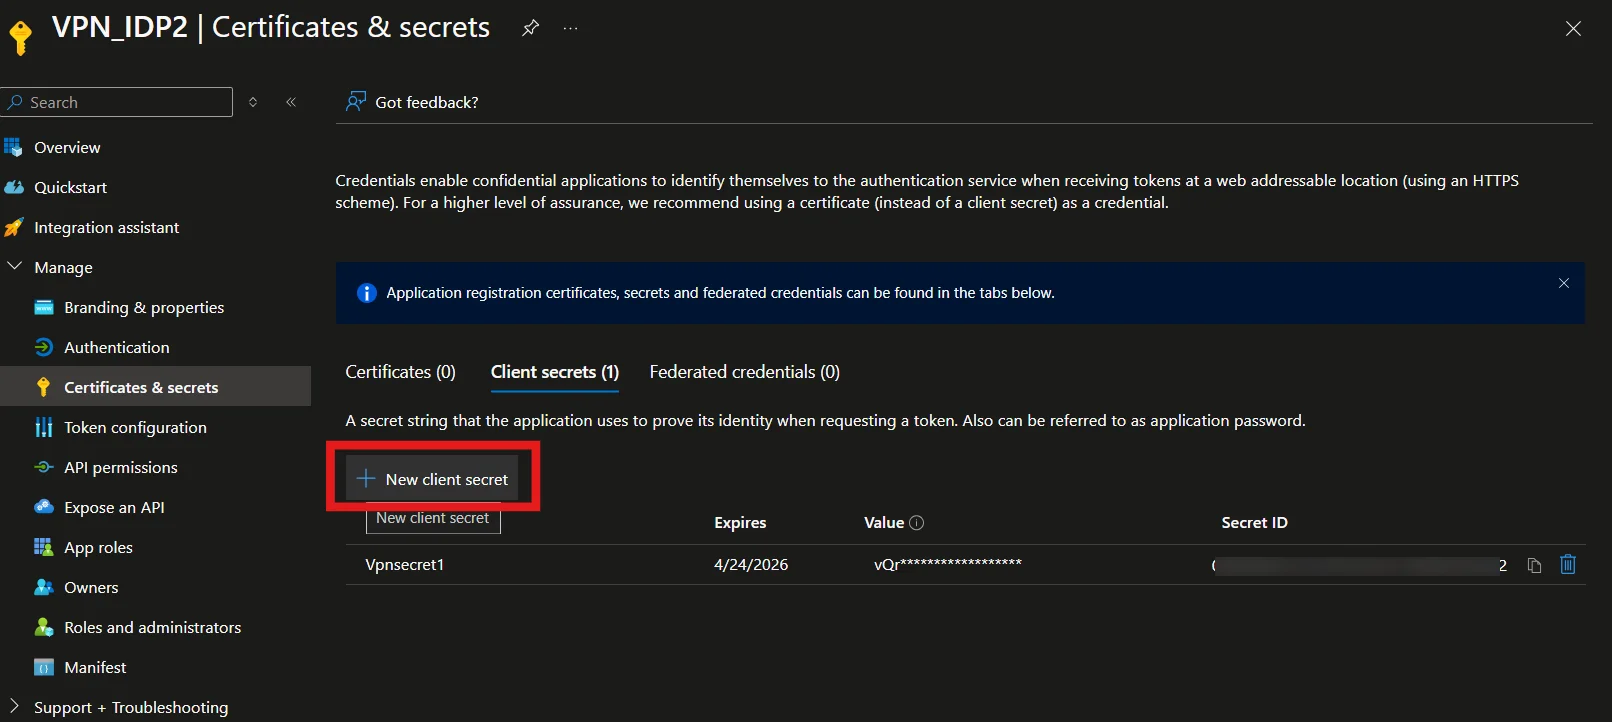Click the Manage group label
Viewport: 1612px width, 722px height.
point(63,267)
